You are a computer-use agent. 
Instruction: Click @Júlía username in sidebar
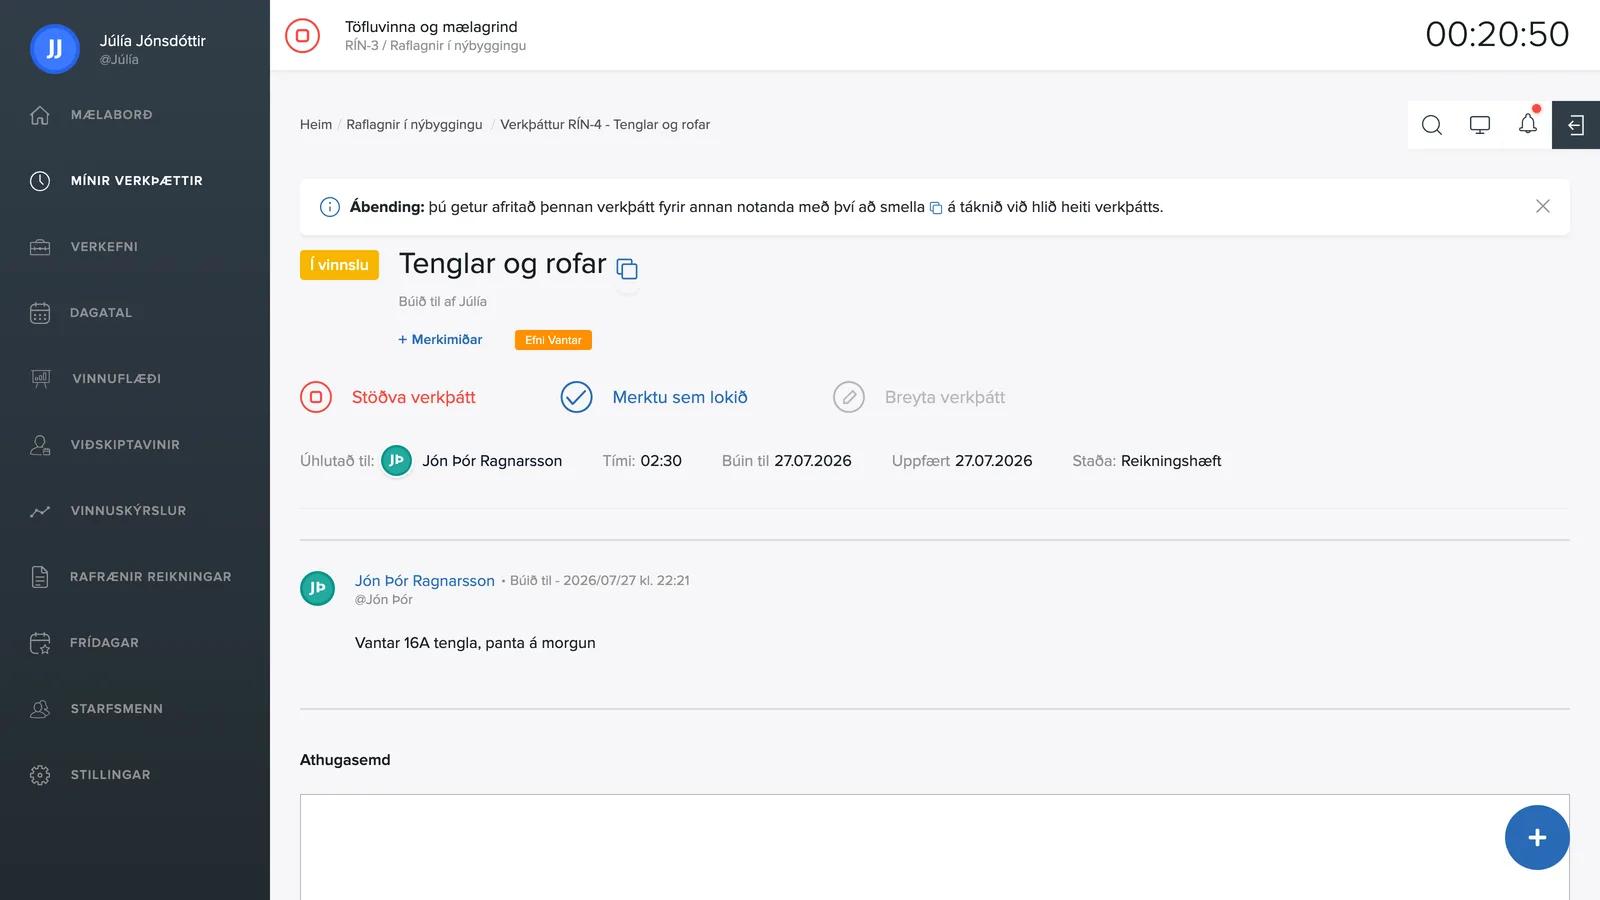point(119,60)
